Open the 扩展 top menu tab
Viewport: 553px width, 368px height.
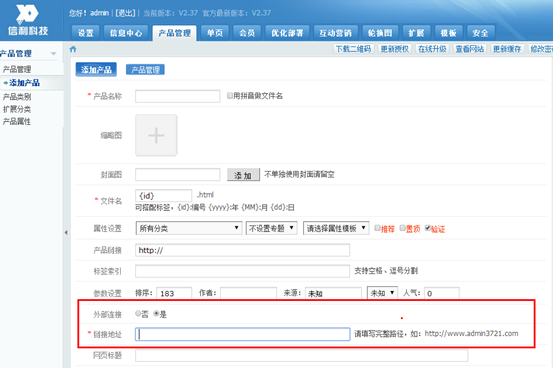416,33
